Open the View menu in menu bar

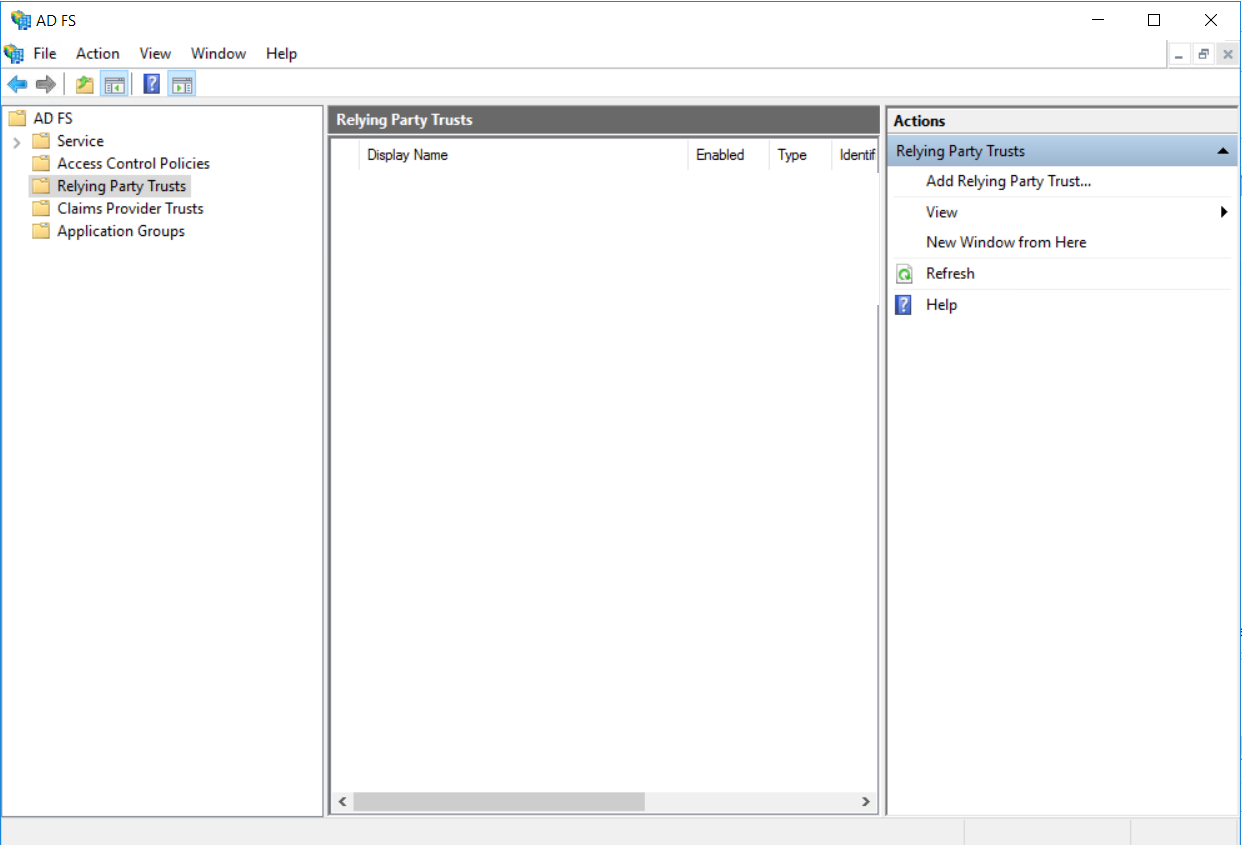[x=155, y=54]
